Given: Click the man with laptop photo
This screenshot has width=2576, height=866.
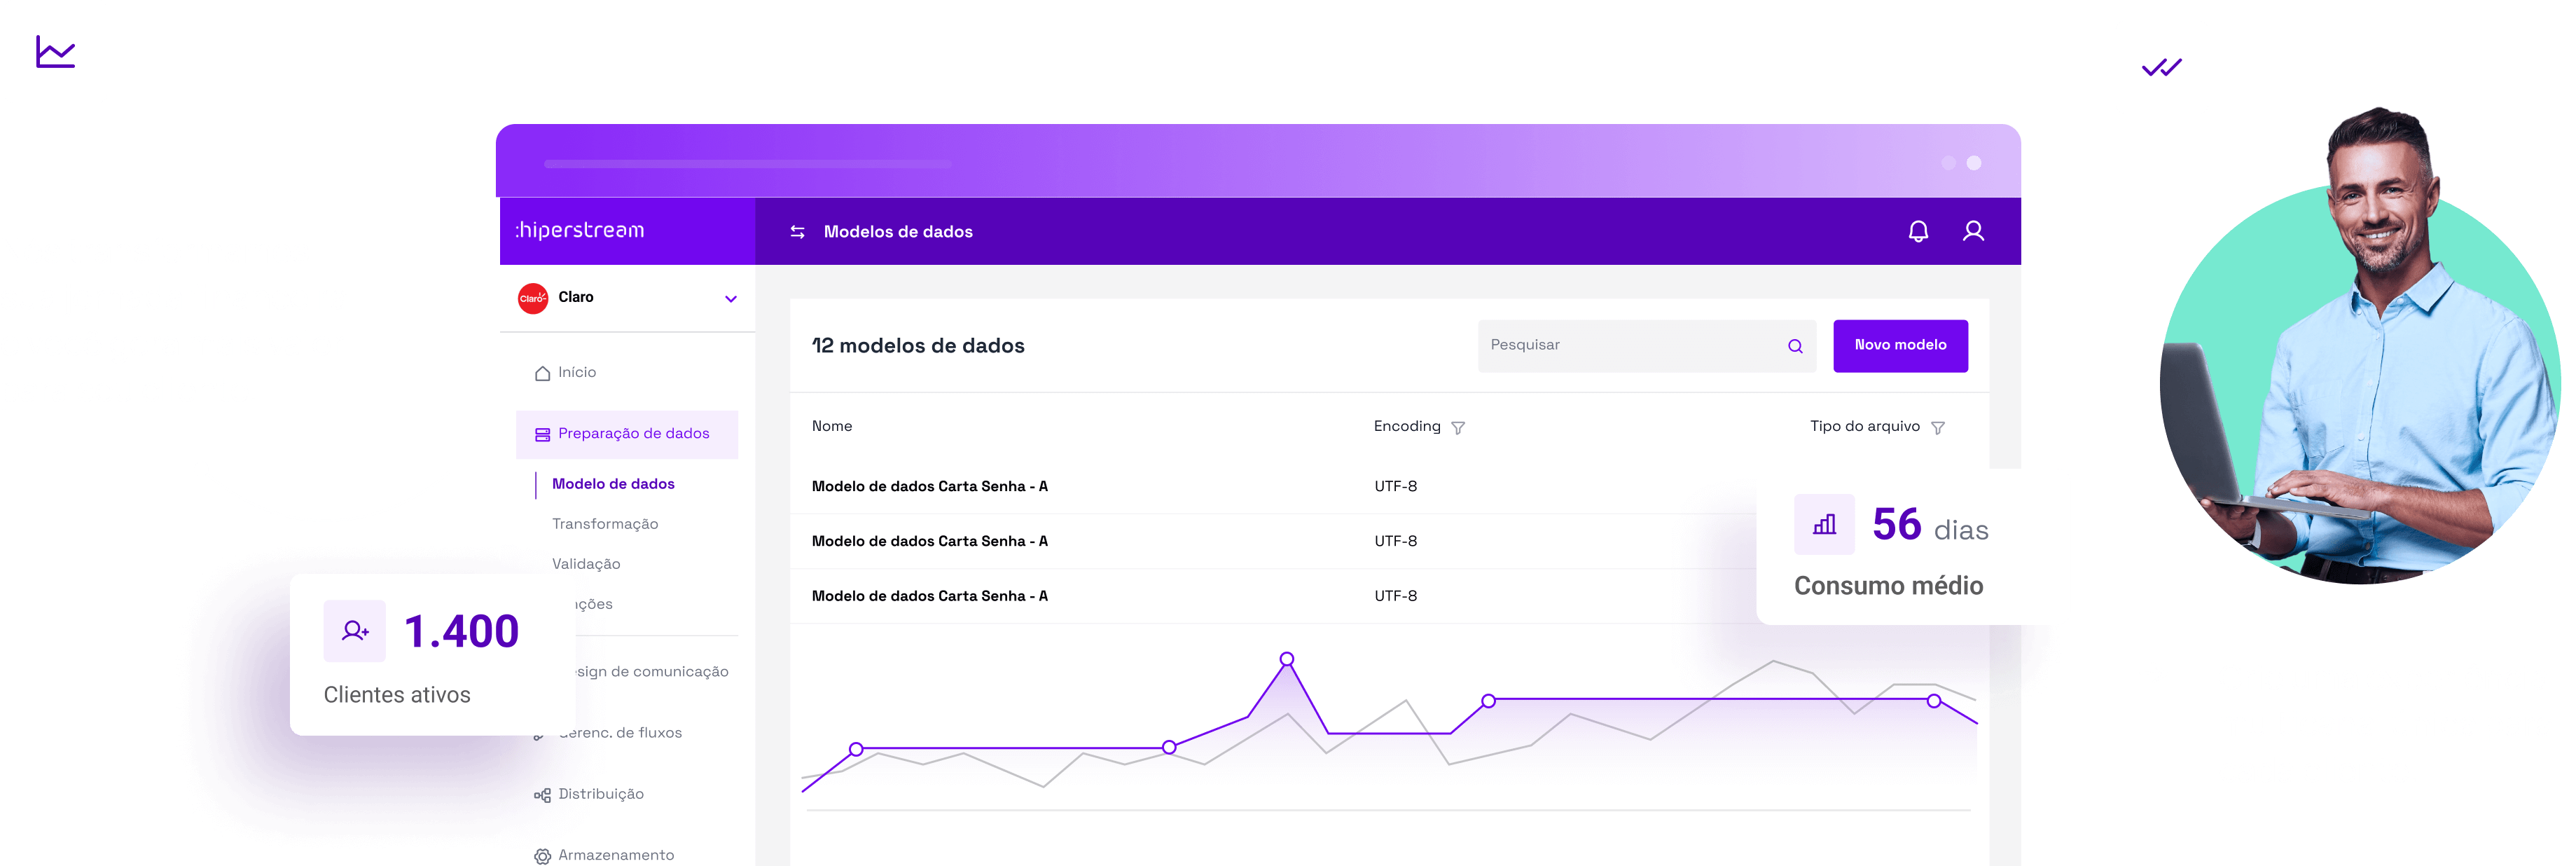Looking at the screenshot, I should 2360,345.
